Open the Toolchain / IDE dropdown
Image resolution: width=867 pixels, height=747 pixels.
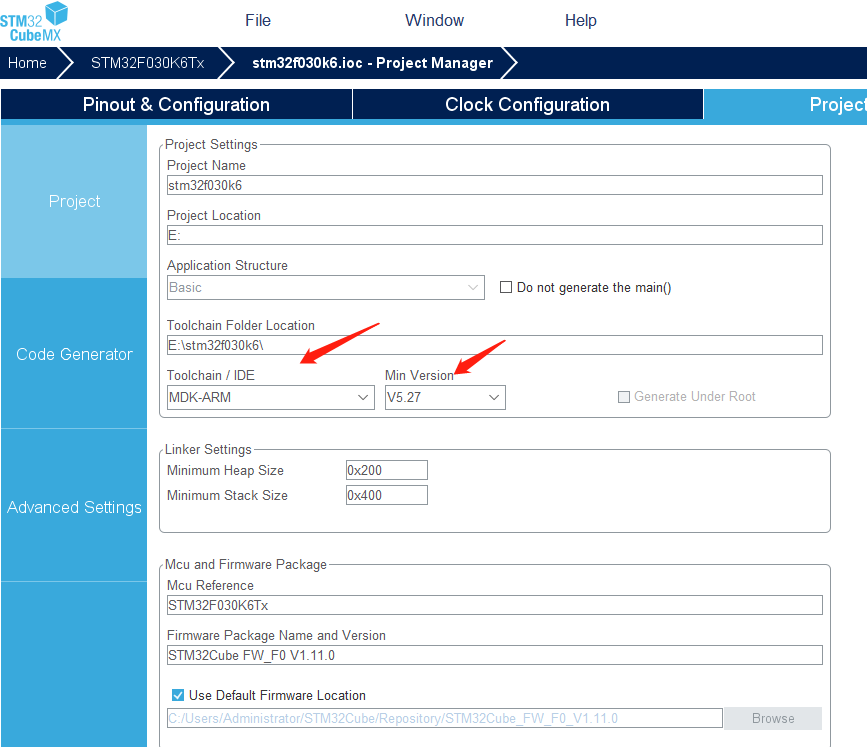pos(270,398)
